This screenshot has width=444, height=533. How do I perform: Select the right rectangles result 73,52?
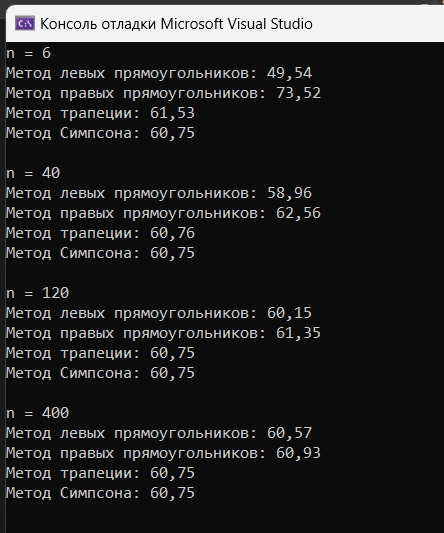298,93
